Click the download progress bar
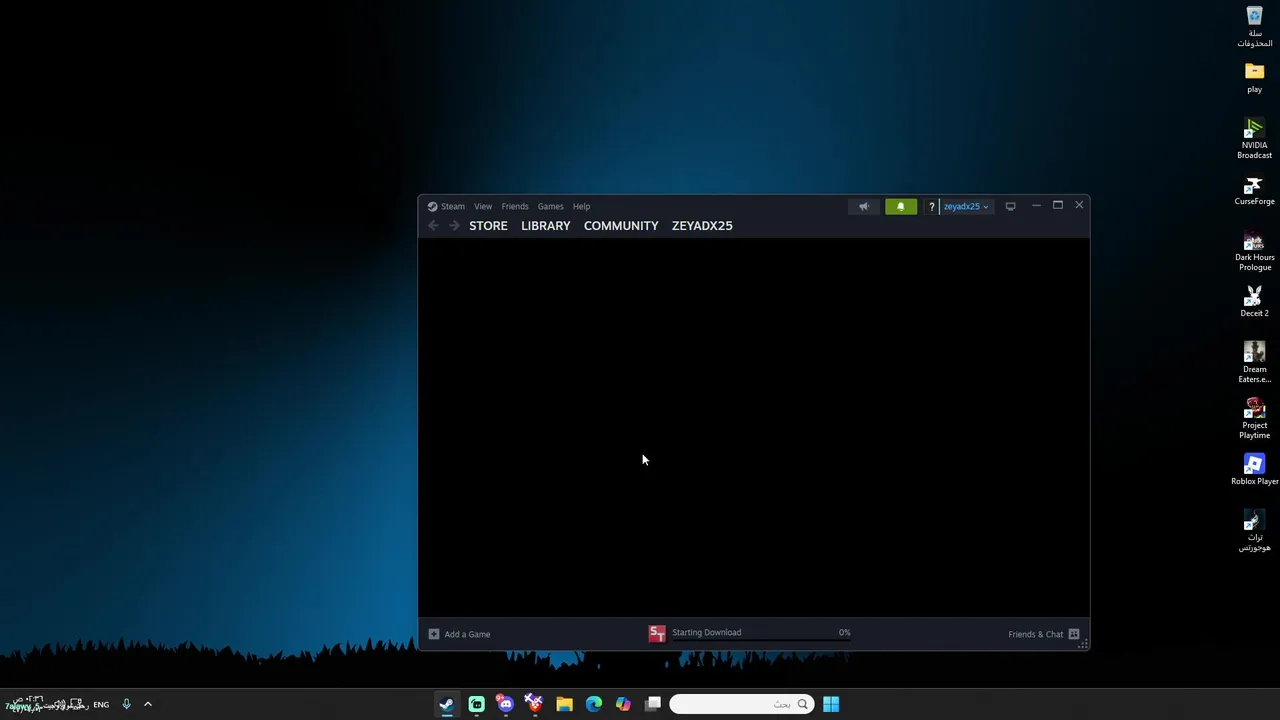 [x=761, y=640]
